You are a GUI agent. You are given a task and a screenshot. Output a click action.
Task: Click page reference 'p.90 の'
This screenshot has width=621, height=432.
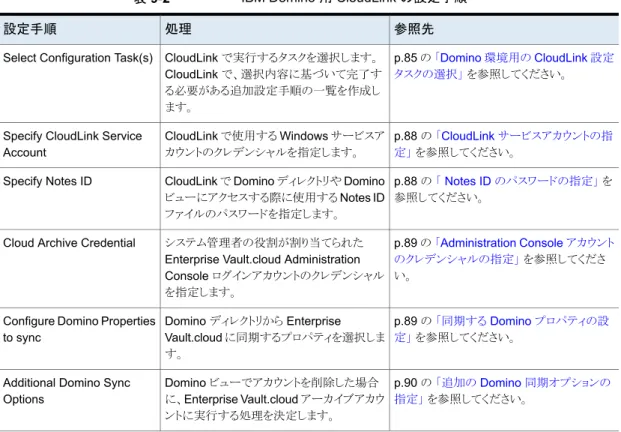coord(412,383)
